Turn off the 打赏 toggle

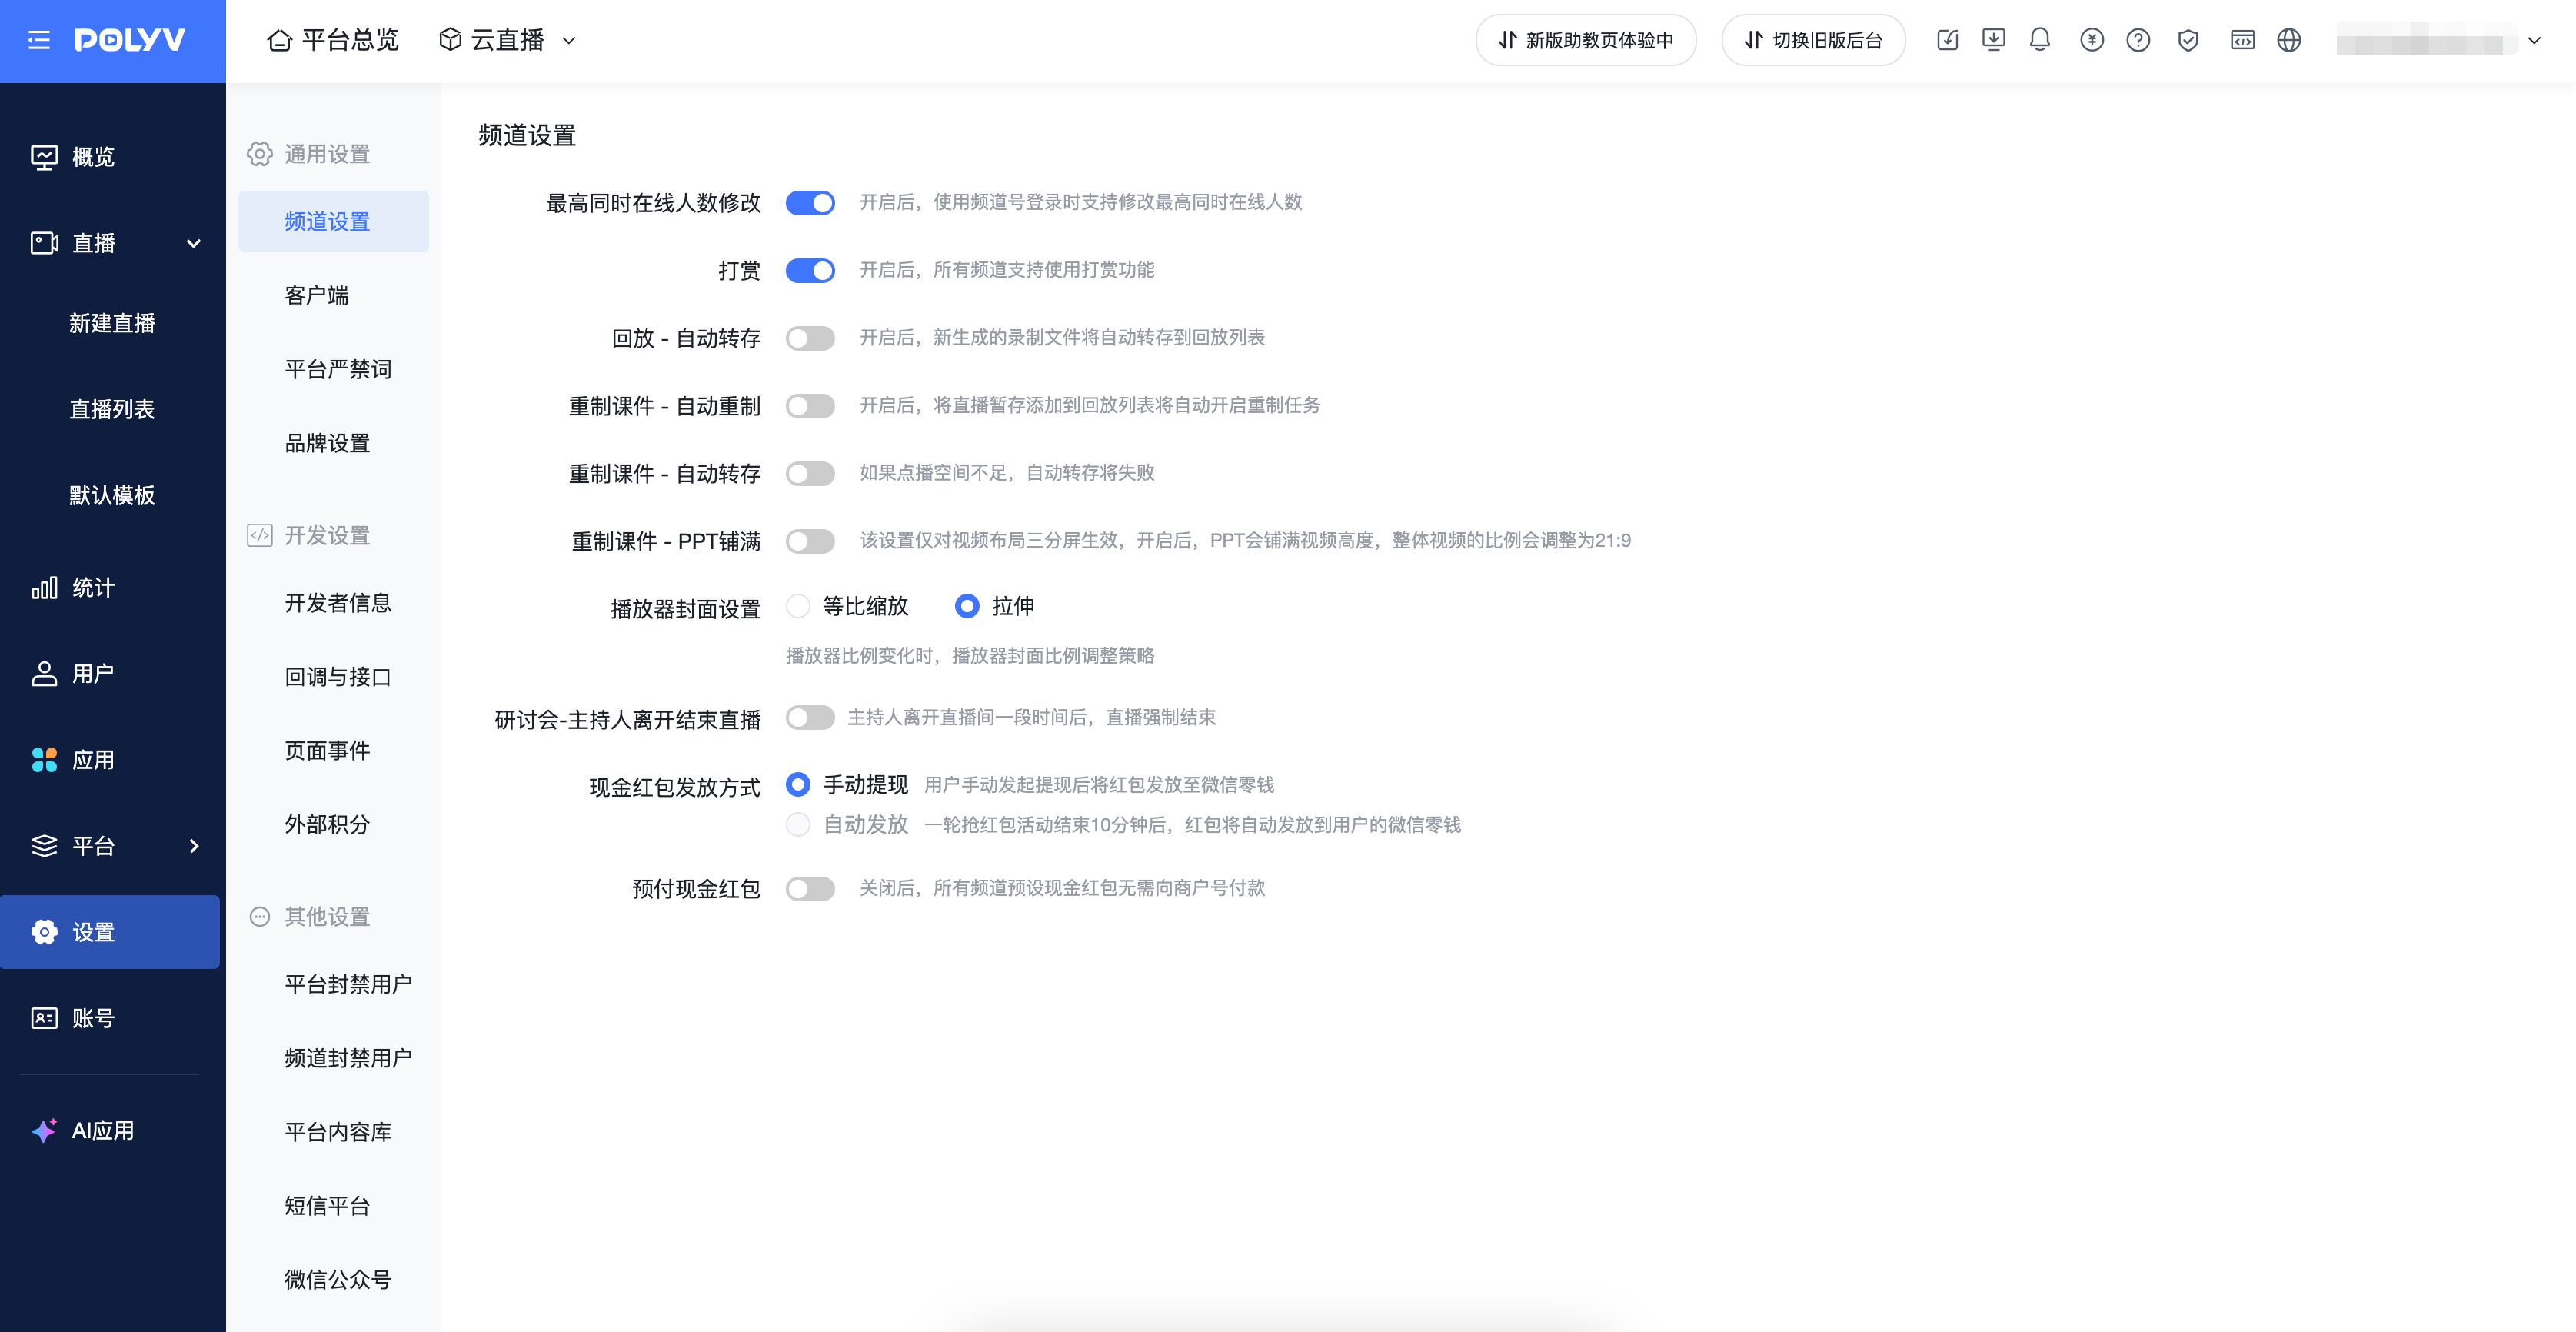coord(810,271)
